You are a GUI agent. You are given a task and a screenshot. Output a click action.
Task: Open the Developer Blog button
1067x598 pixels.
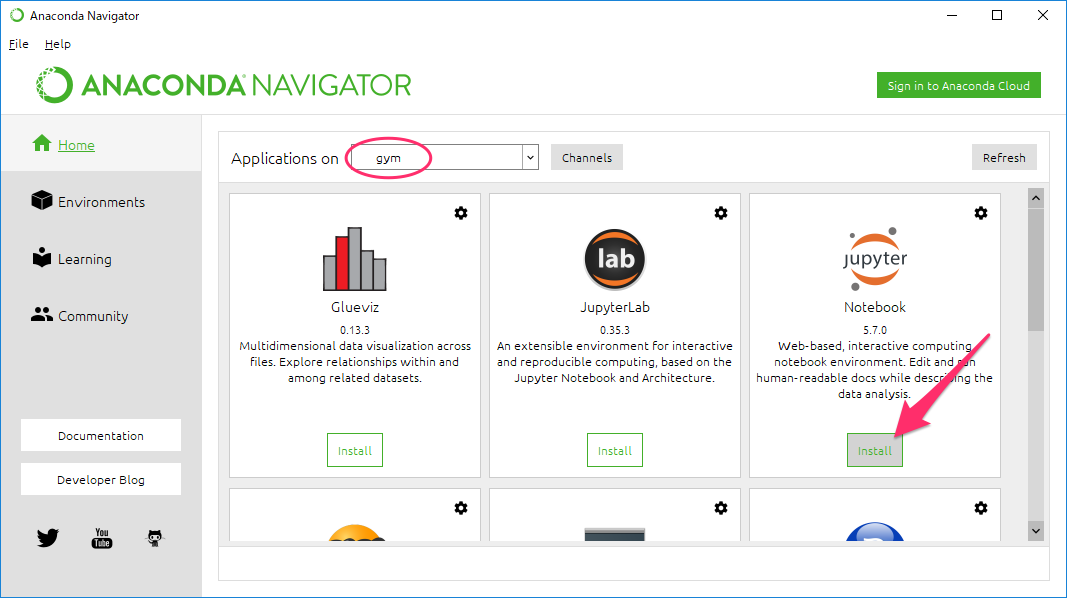[101, 480]
